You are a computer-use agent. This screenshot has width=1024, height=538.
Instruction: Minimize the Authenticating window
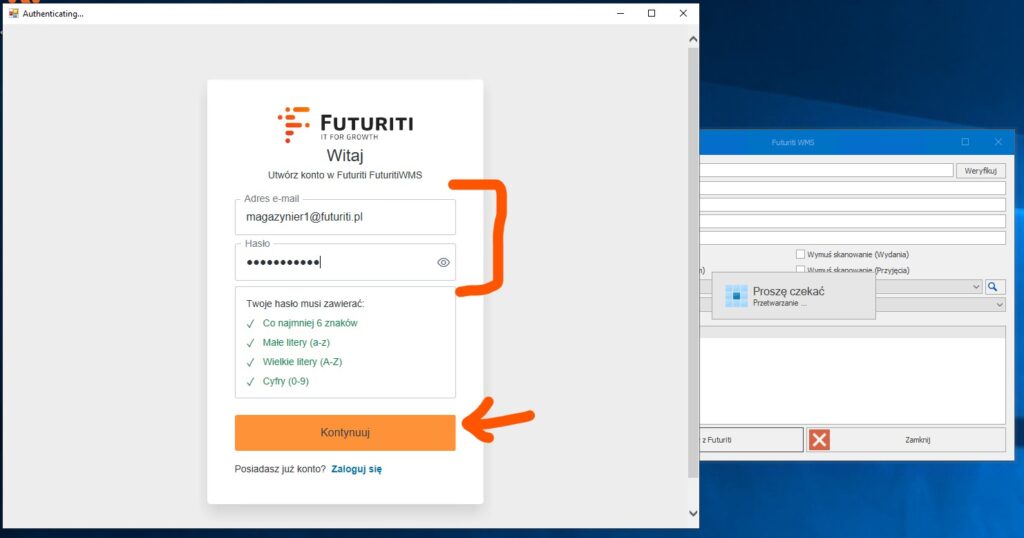(x=620, y=13)
